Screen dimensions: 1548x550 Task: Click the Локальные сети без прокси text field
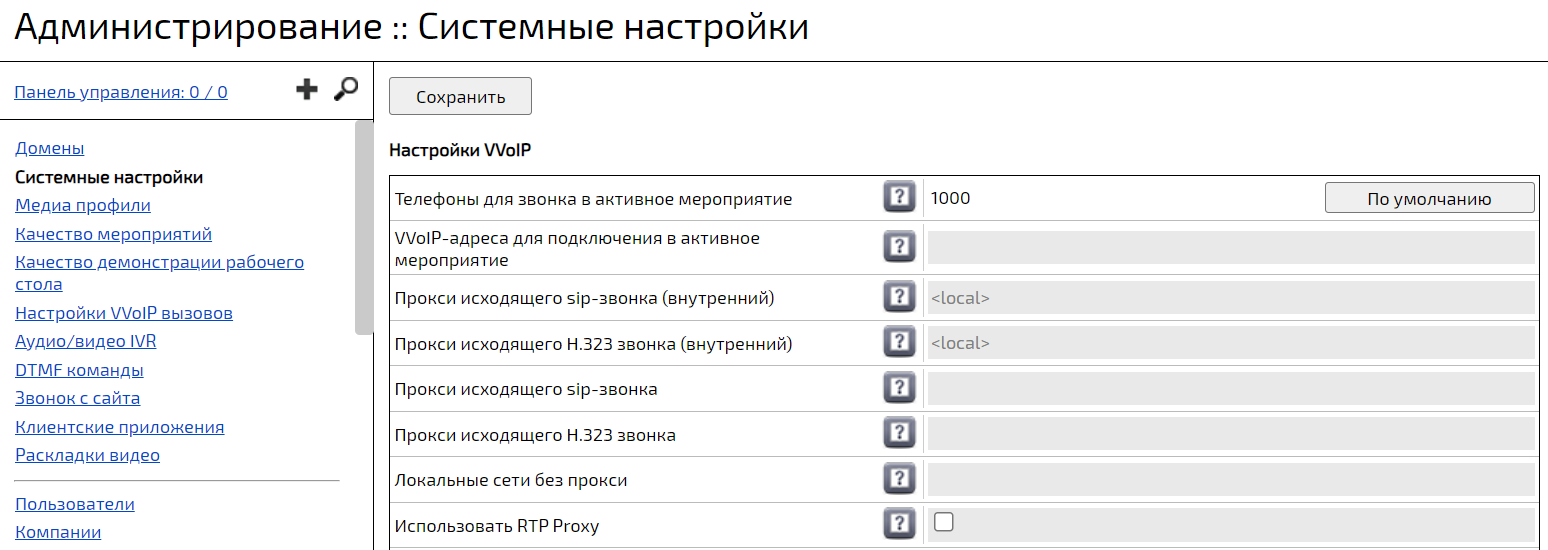click(1230, 480)
